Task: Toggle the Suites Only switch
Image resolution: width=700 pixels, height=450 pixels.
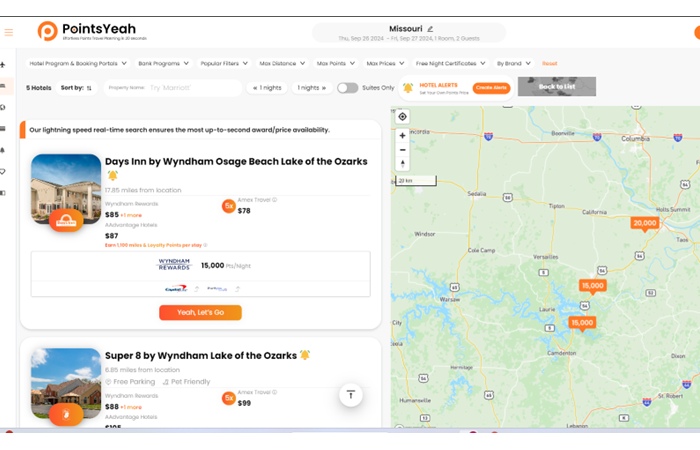Action: pyautogui.click(x=347, y=88)
